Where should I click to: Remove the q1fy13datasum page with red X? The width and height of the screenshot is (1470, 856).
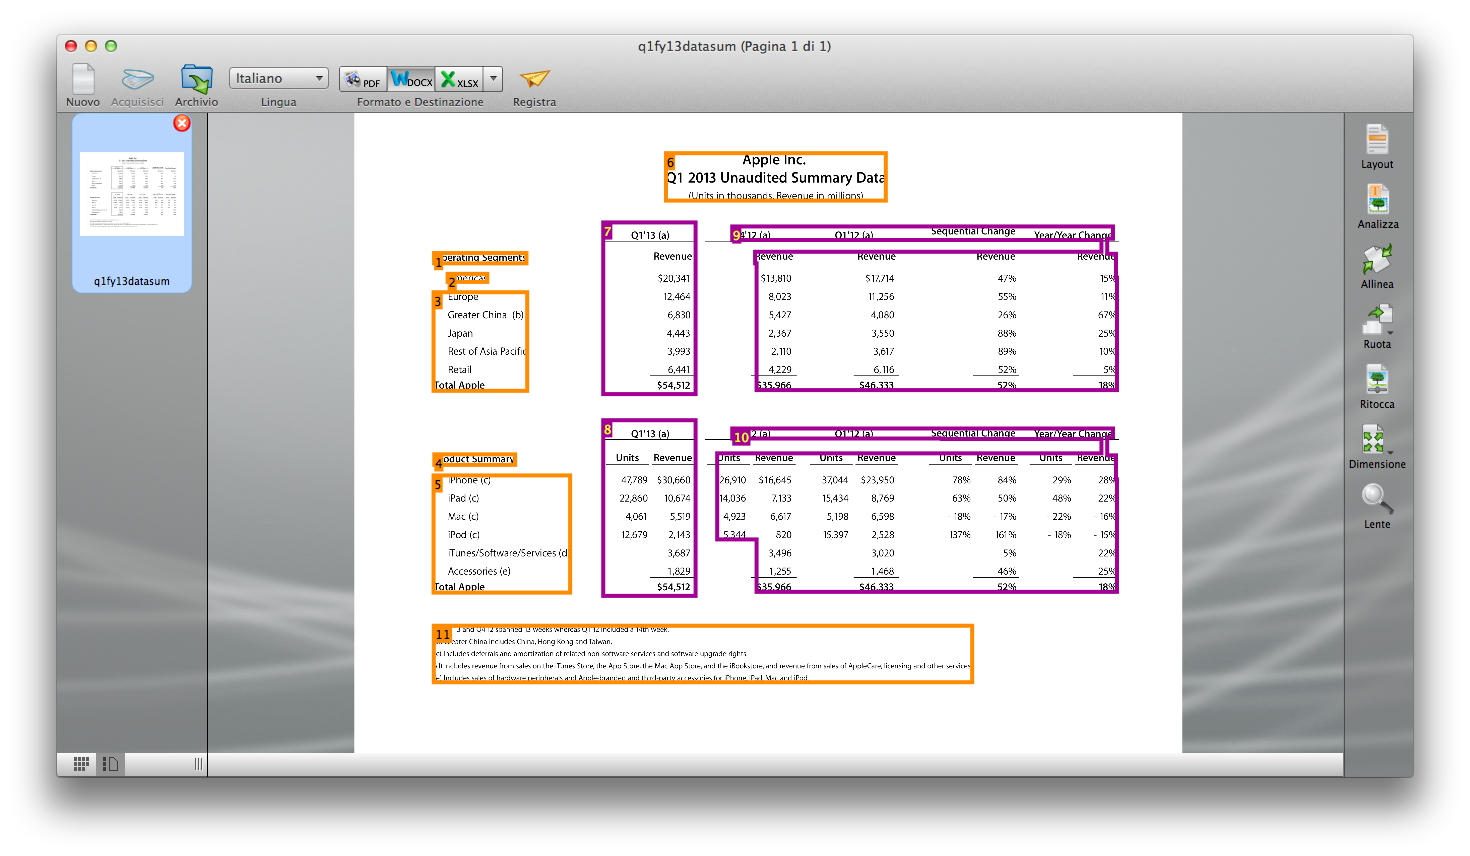point(182,123)
